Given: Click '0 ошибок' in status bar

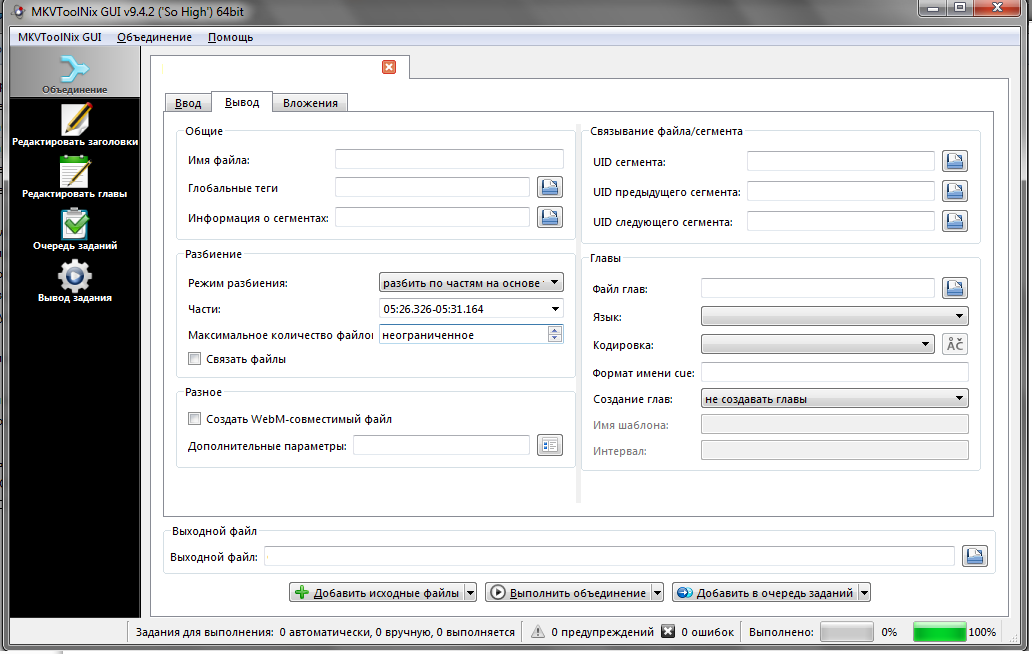Looking at the screenshot, I should tap(707, 632).
